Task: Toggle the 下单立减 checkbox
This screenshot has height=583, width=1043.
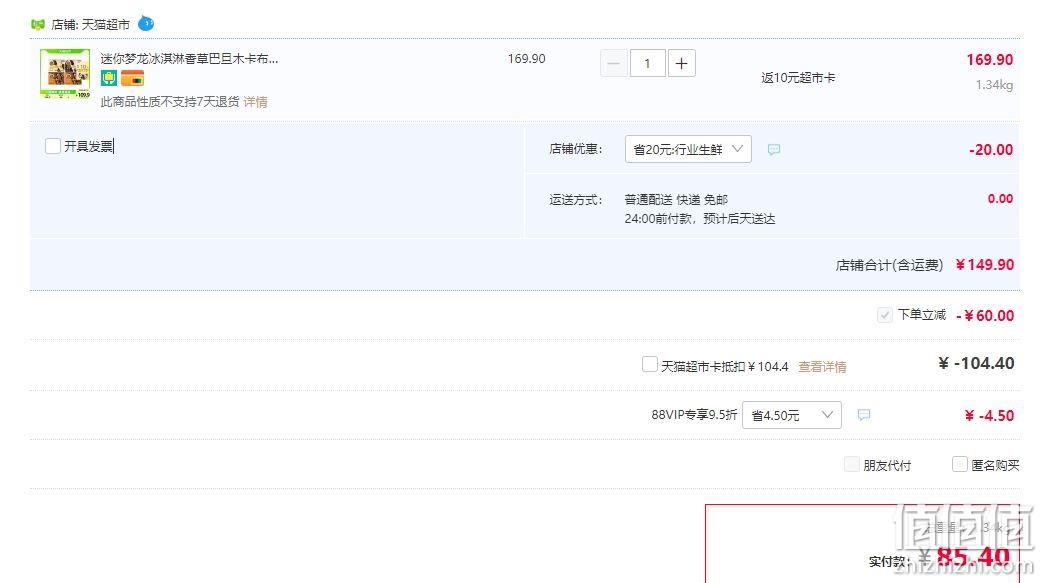Action: point(885,315)
